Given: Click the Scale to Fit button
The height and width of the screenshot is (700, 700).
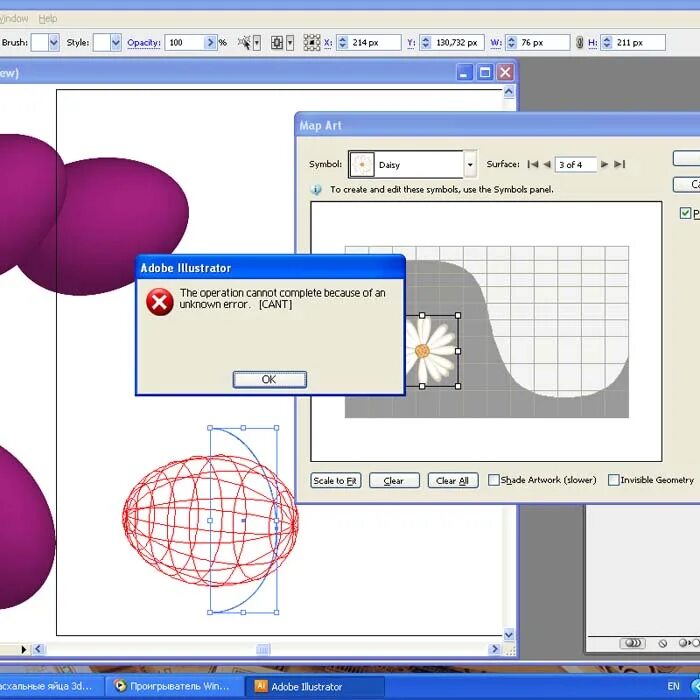Looking at the screenshot, I should [x=335, y=480].
